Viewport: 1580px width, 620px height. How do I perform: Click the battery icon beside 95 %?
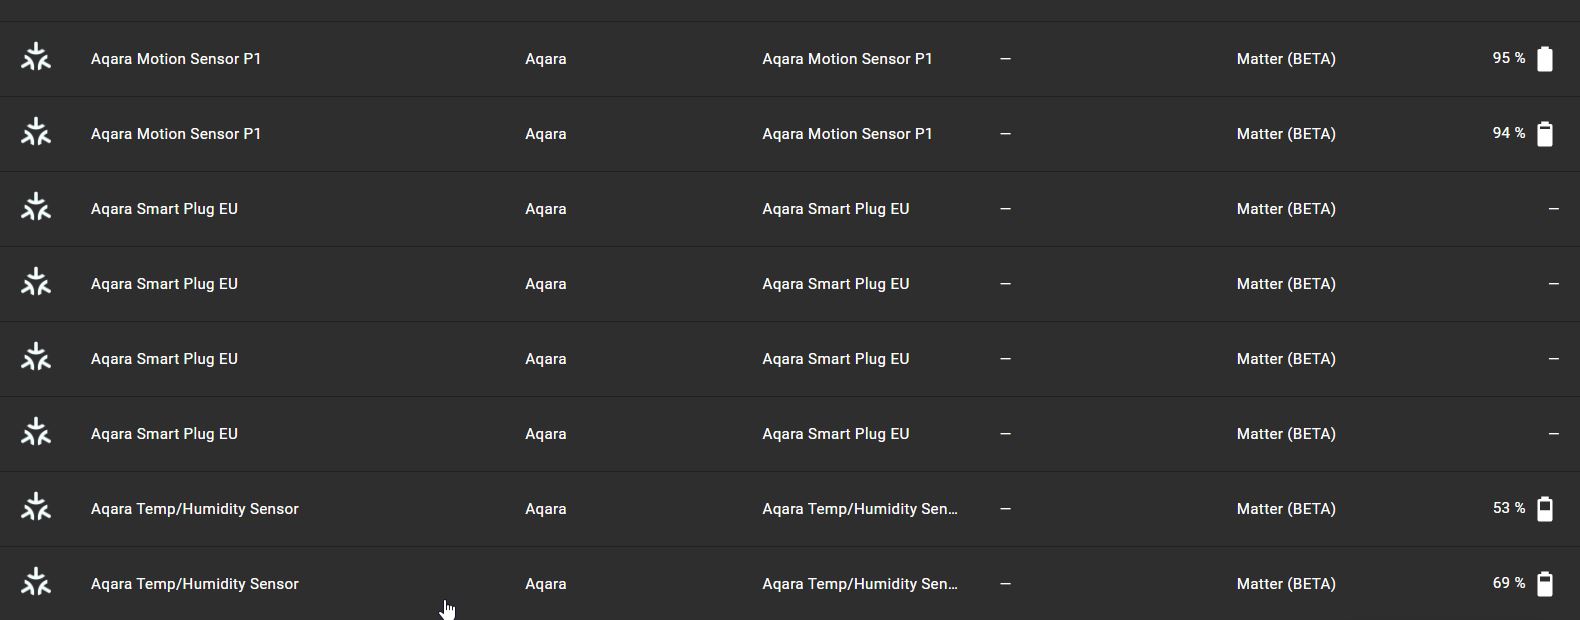click(1545, 59)
